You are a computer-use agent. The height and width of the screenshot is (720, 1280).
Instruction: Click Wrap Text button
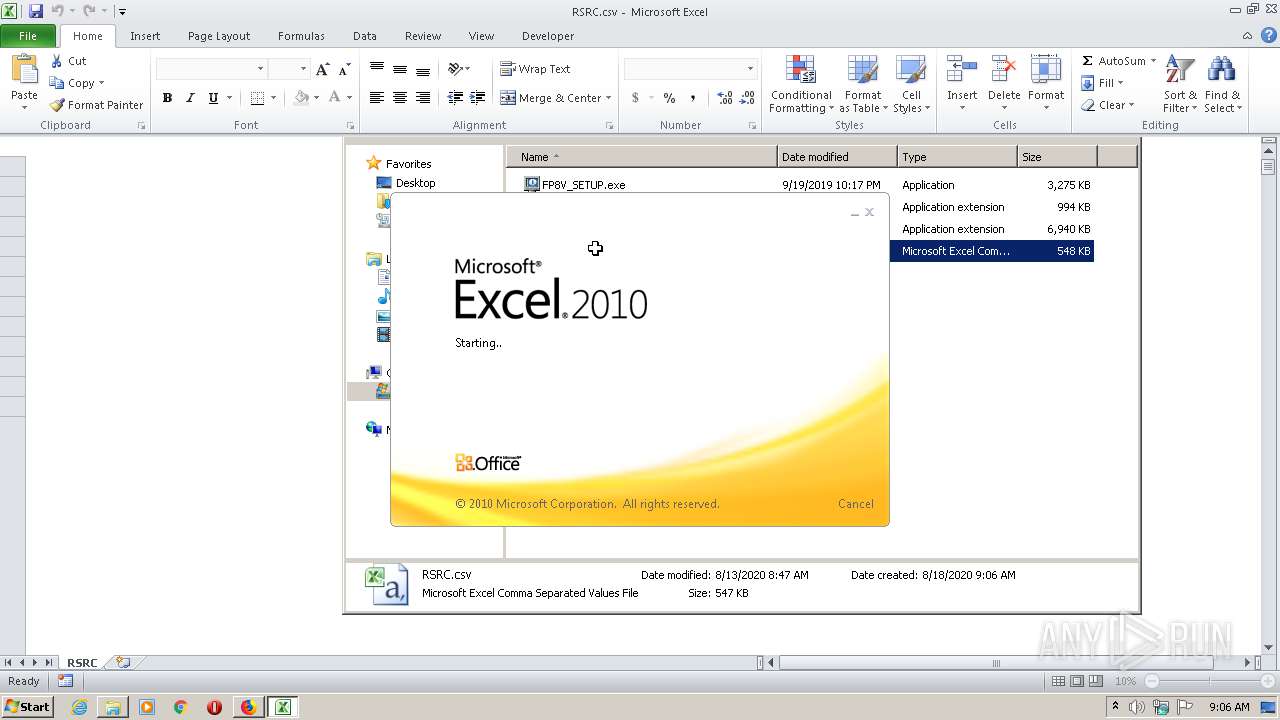(x=536, y=69)
